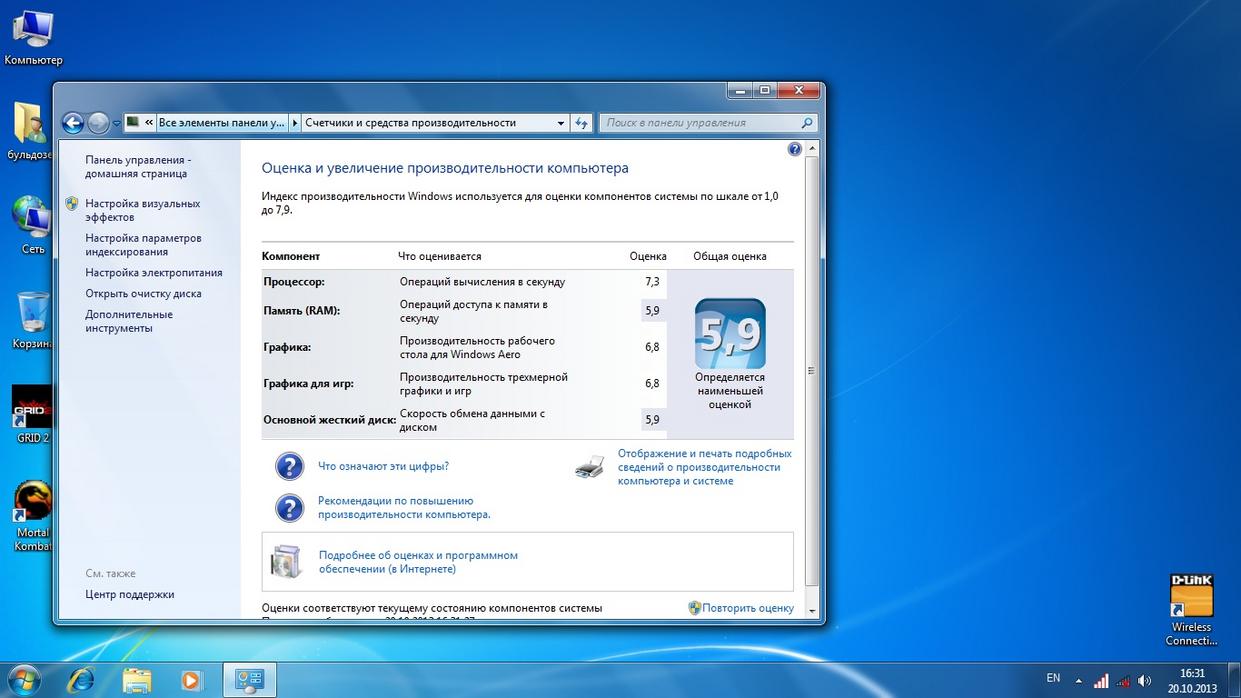Click the processor score 7,3
Viewport: 1241px width, 698px height.
point(652,282)
